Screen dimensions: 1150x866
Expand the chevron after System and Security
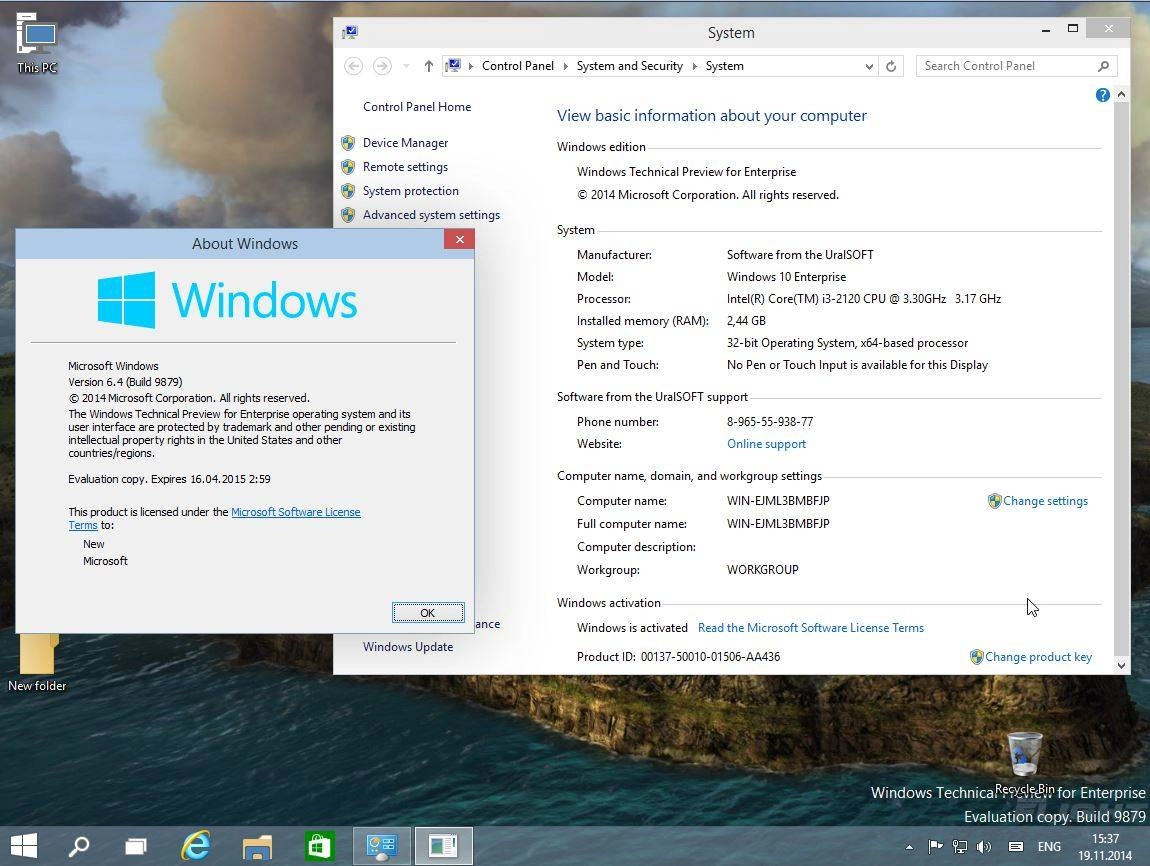[695, 66]
